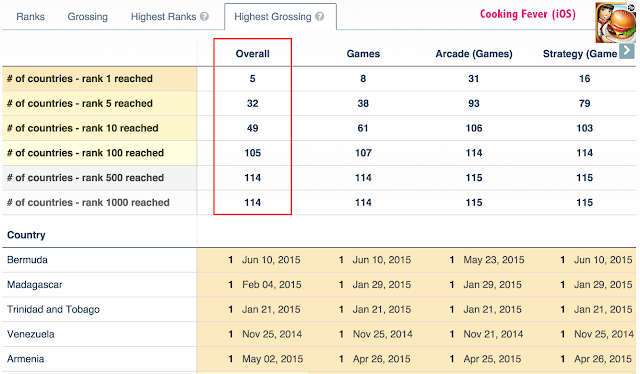The height and width of the screenshot is (374, 640).
Task: Click Overall value 105 for rank 100 reached
Action: click(253, 153)
